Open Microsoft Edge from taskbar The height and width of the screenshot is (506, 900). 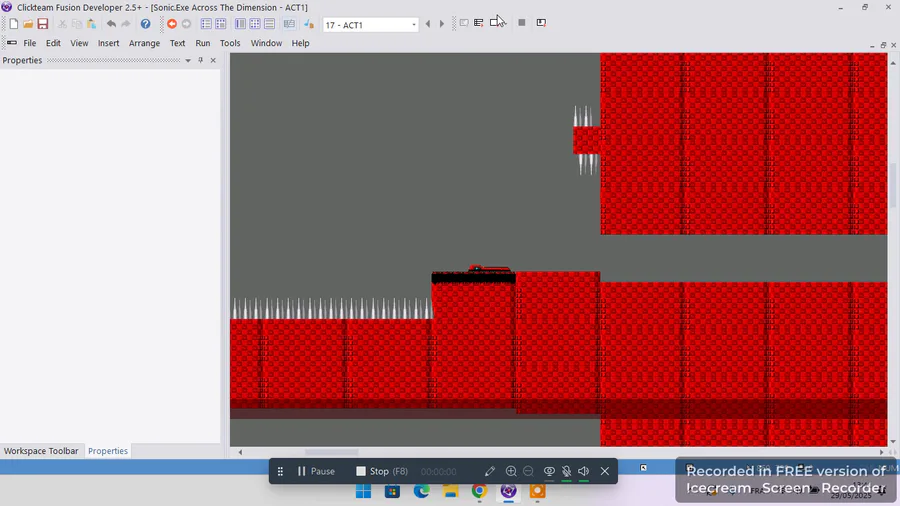[x=421, y=491]
